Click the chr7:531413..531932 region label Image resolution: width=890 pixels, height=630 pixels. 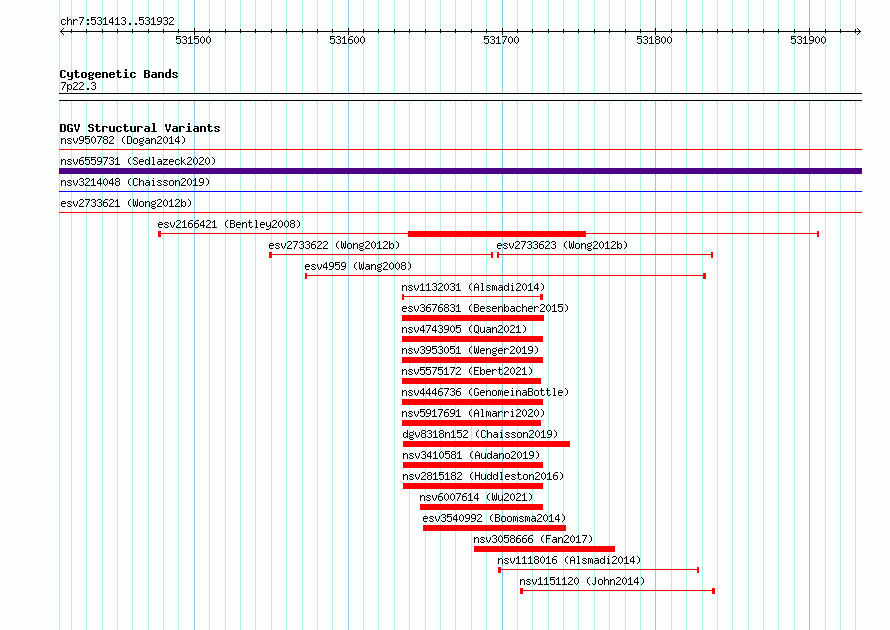pos(117,21)
